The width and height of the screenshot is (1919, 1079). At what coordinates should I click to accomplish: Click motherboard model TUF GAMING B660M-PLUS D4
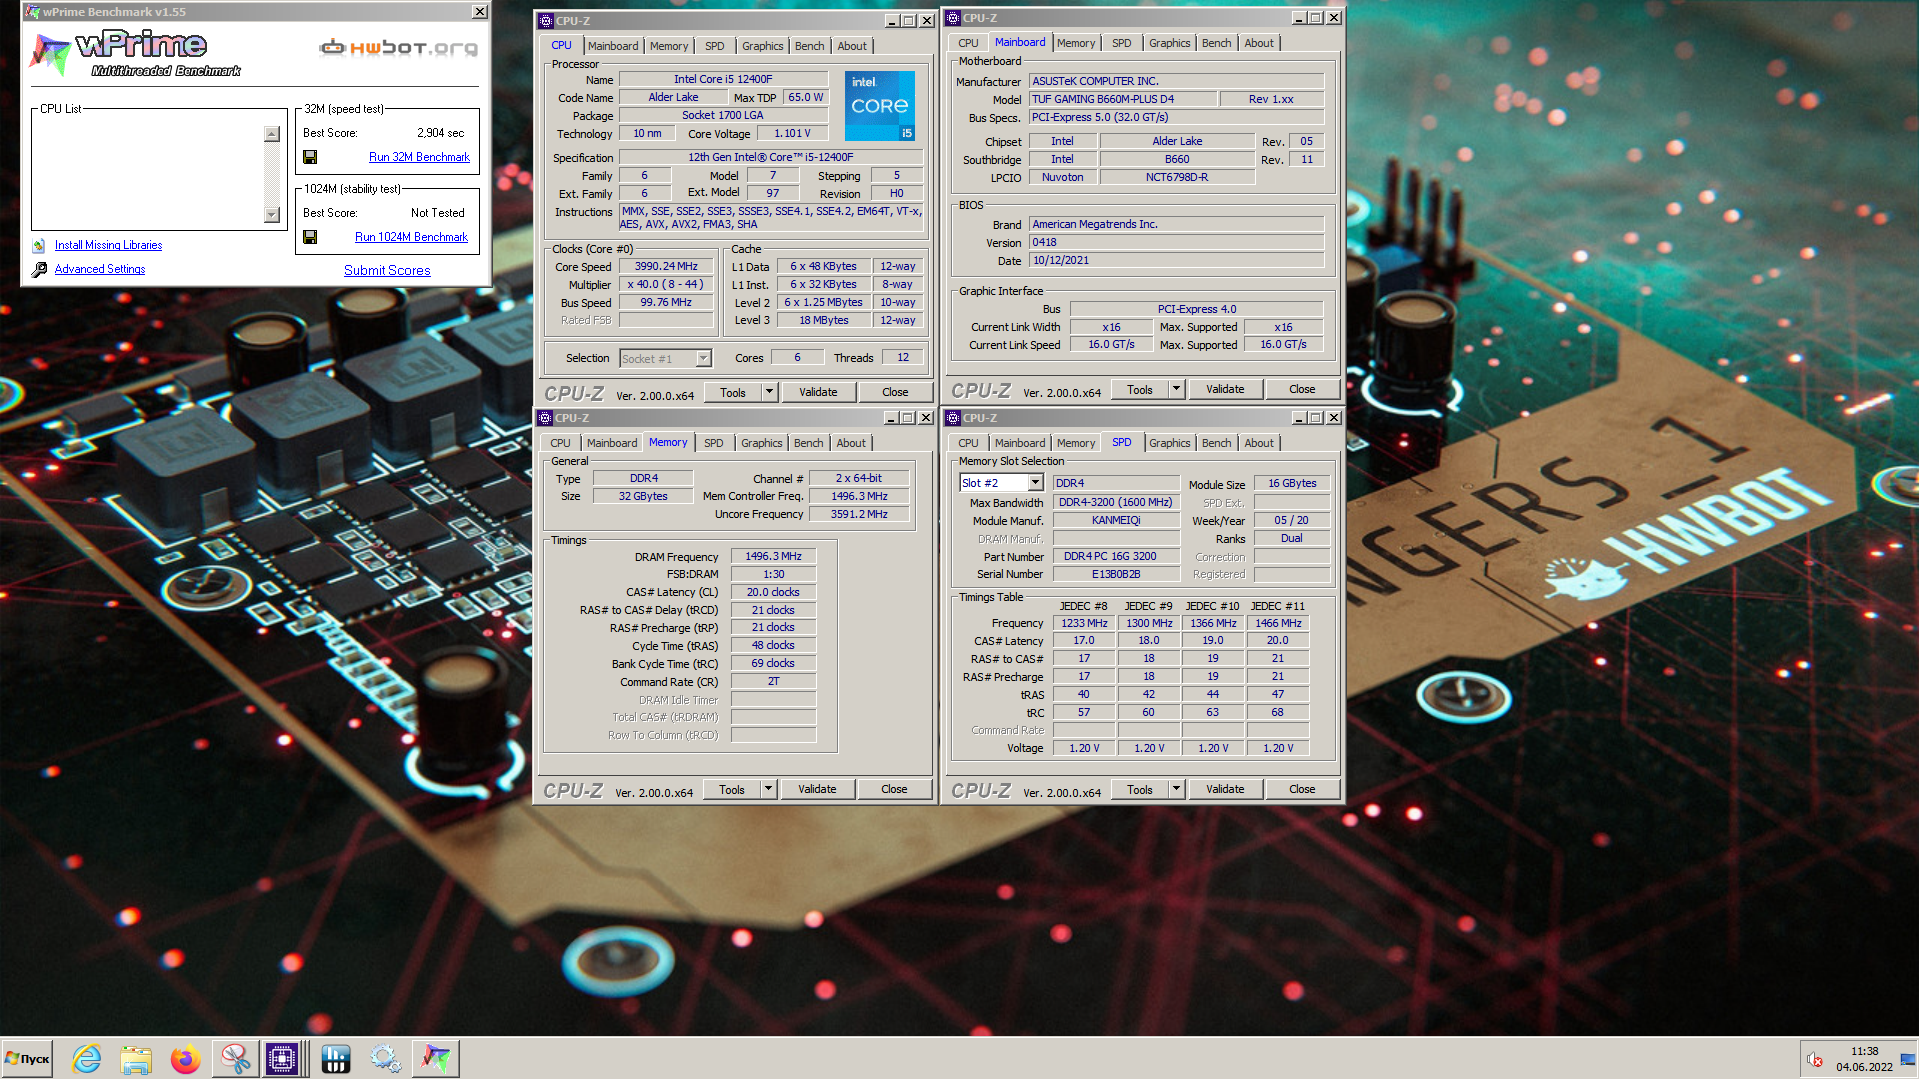pyautogui.click(x=1123, y=99)
